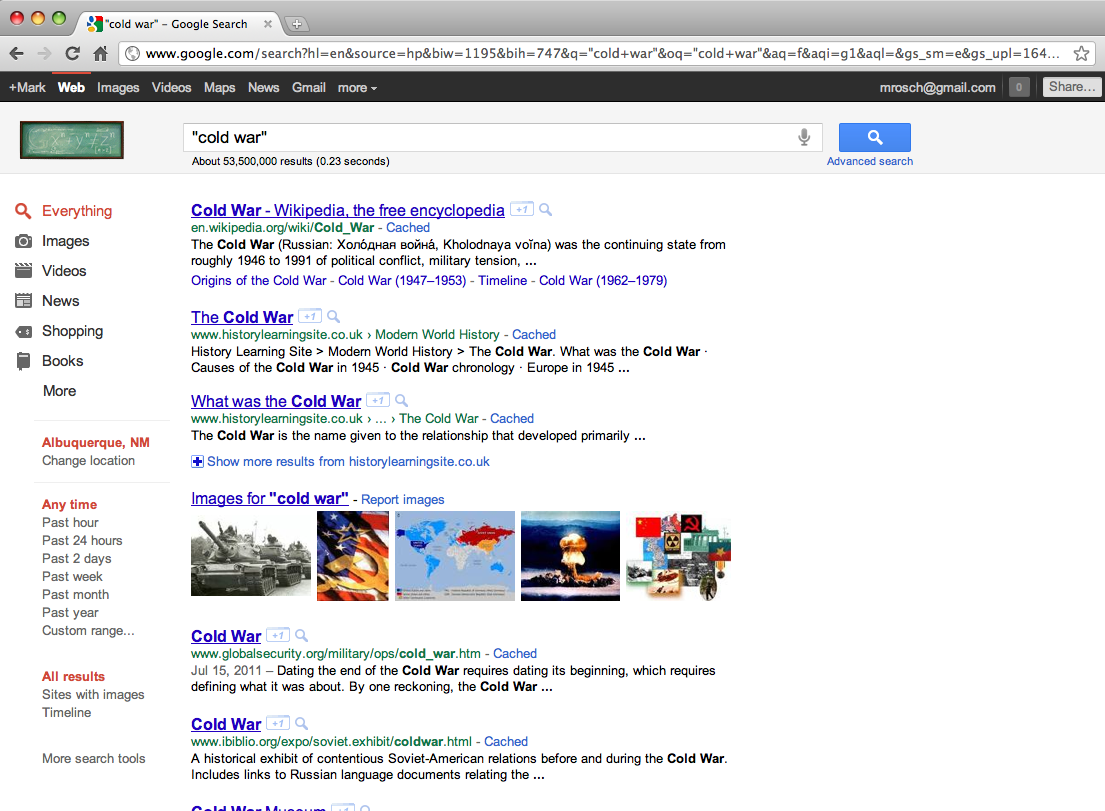Preview ibiblio result with magnifier icon
This screenshot has width=1105, height=811.
point(302,723)
